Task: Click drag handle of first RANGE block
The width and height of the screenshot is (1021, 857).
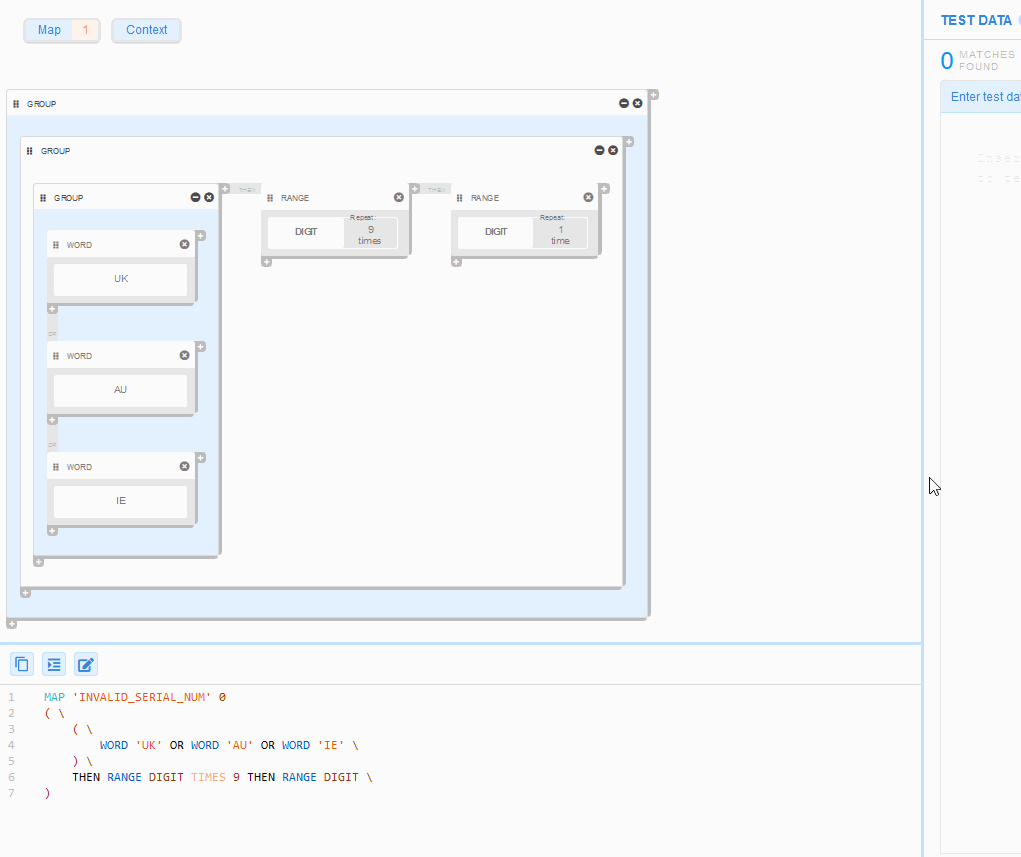Action: 270,198
